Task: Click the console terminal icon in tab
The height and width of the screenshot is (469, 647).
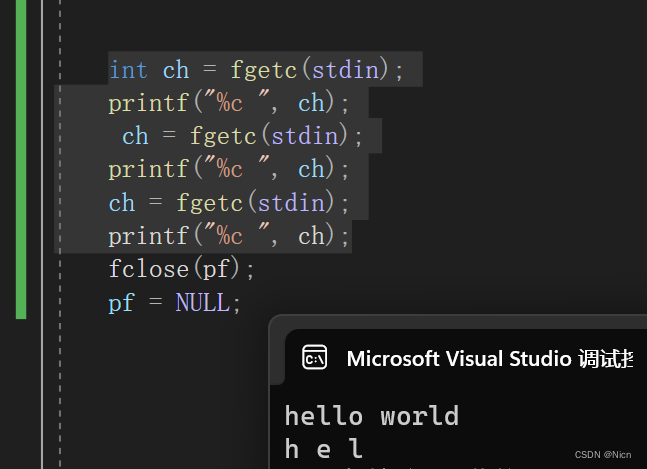Action: [314, 357]
